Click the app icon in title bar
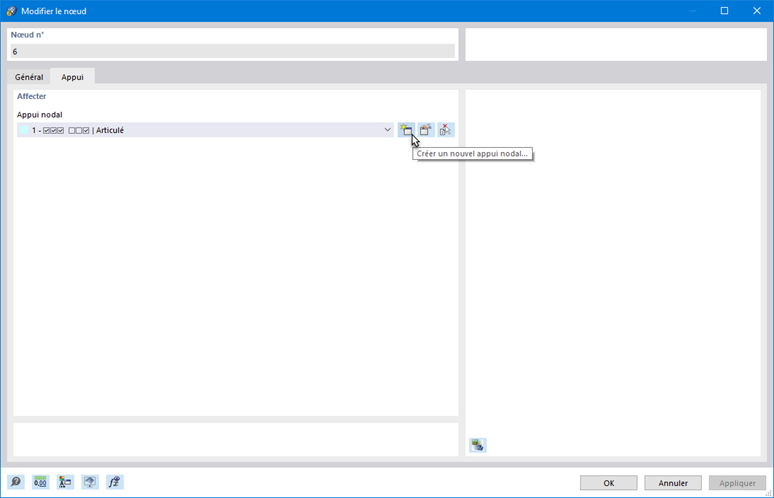The height and width of the screenshot is (498, 774). pos(11,11)
